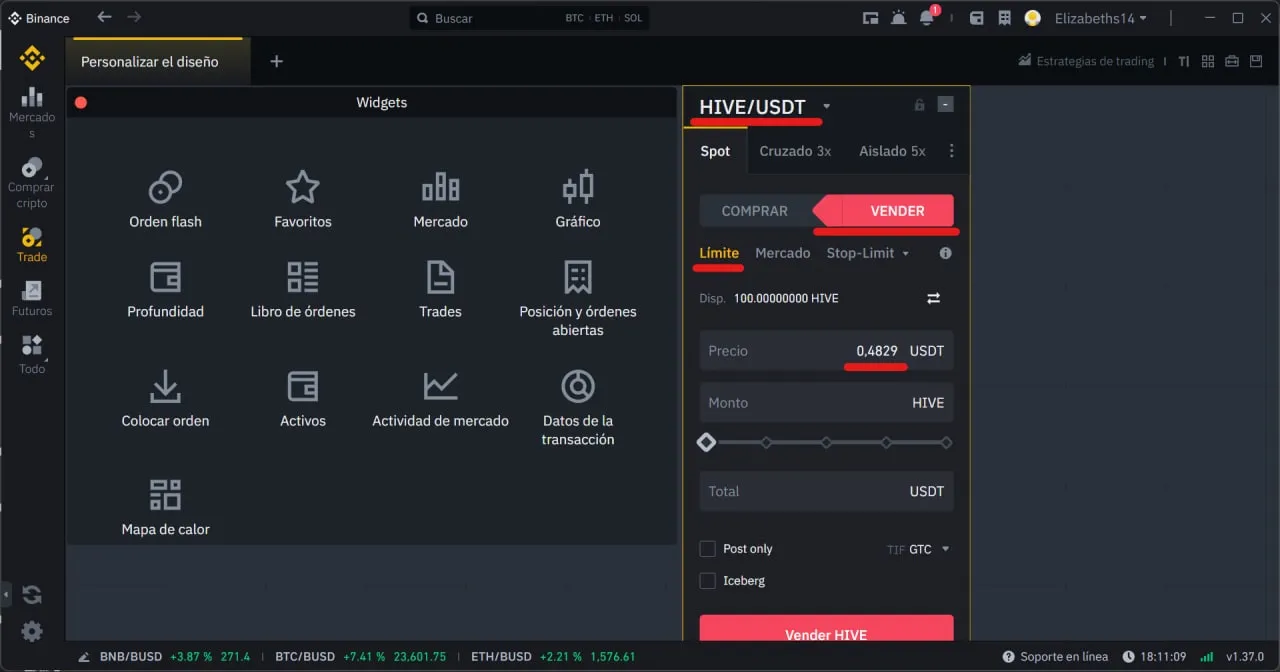1280x672 pixels.
Task: Open Estrategias de trading
Action: pyautogui.click(x=1086, y=61)
